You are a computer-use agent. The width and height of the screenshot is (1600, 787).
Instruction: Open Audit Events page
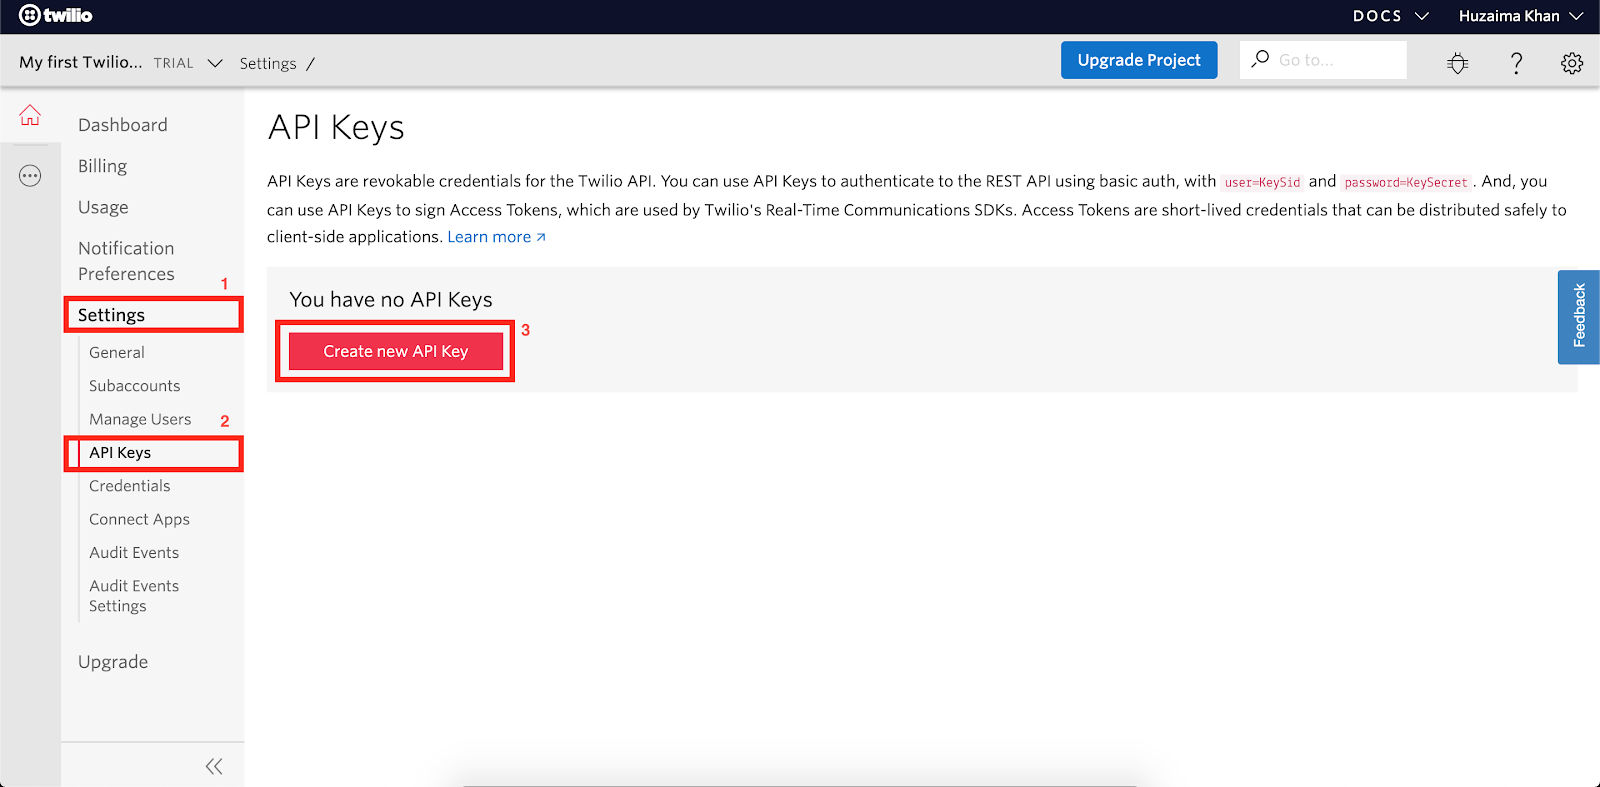pyautogui.click(x=134, y=553)
